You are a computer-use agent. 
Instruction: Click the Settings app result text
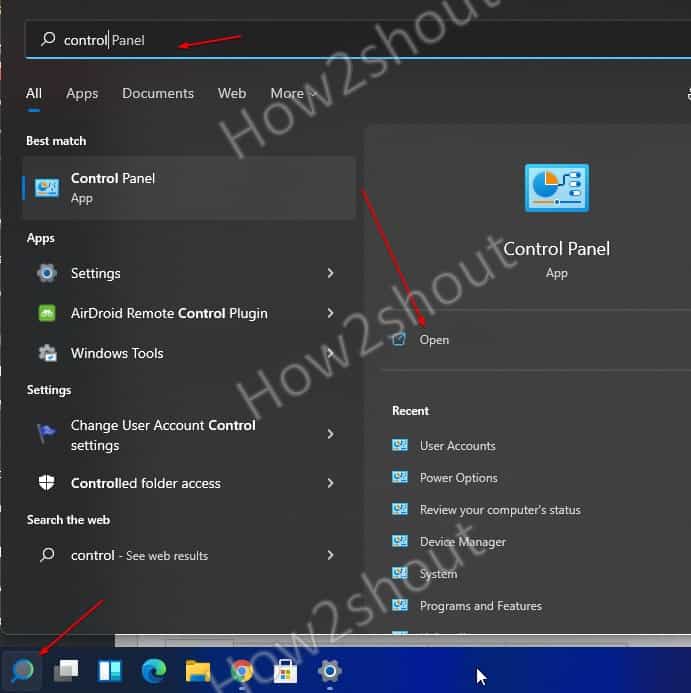coord(95,274)
